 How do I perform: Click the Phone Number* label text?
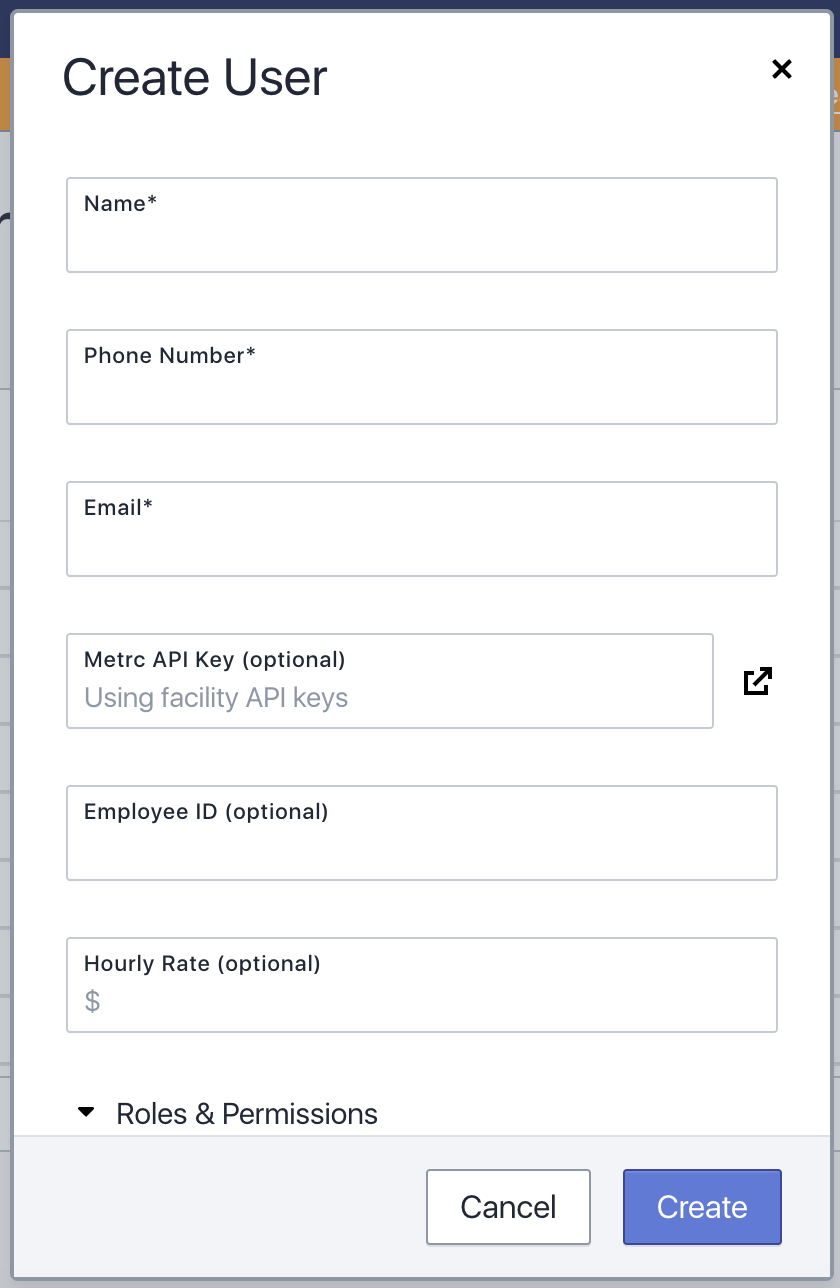click(x=170, y=356)
